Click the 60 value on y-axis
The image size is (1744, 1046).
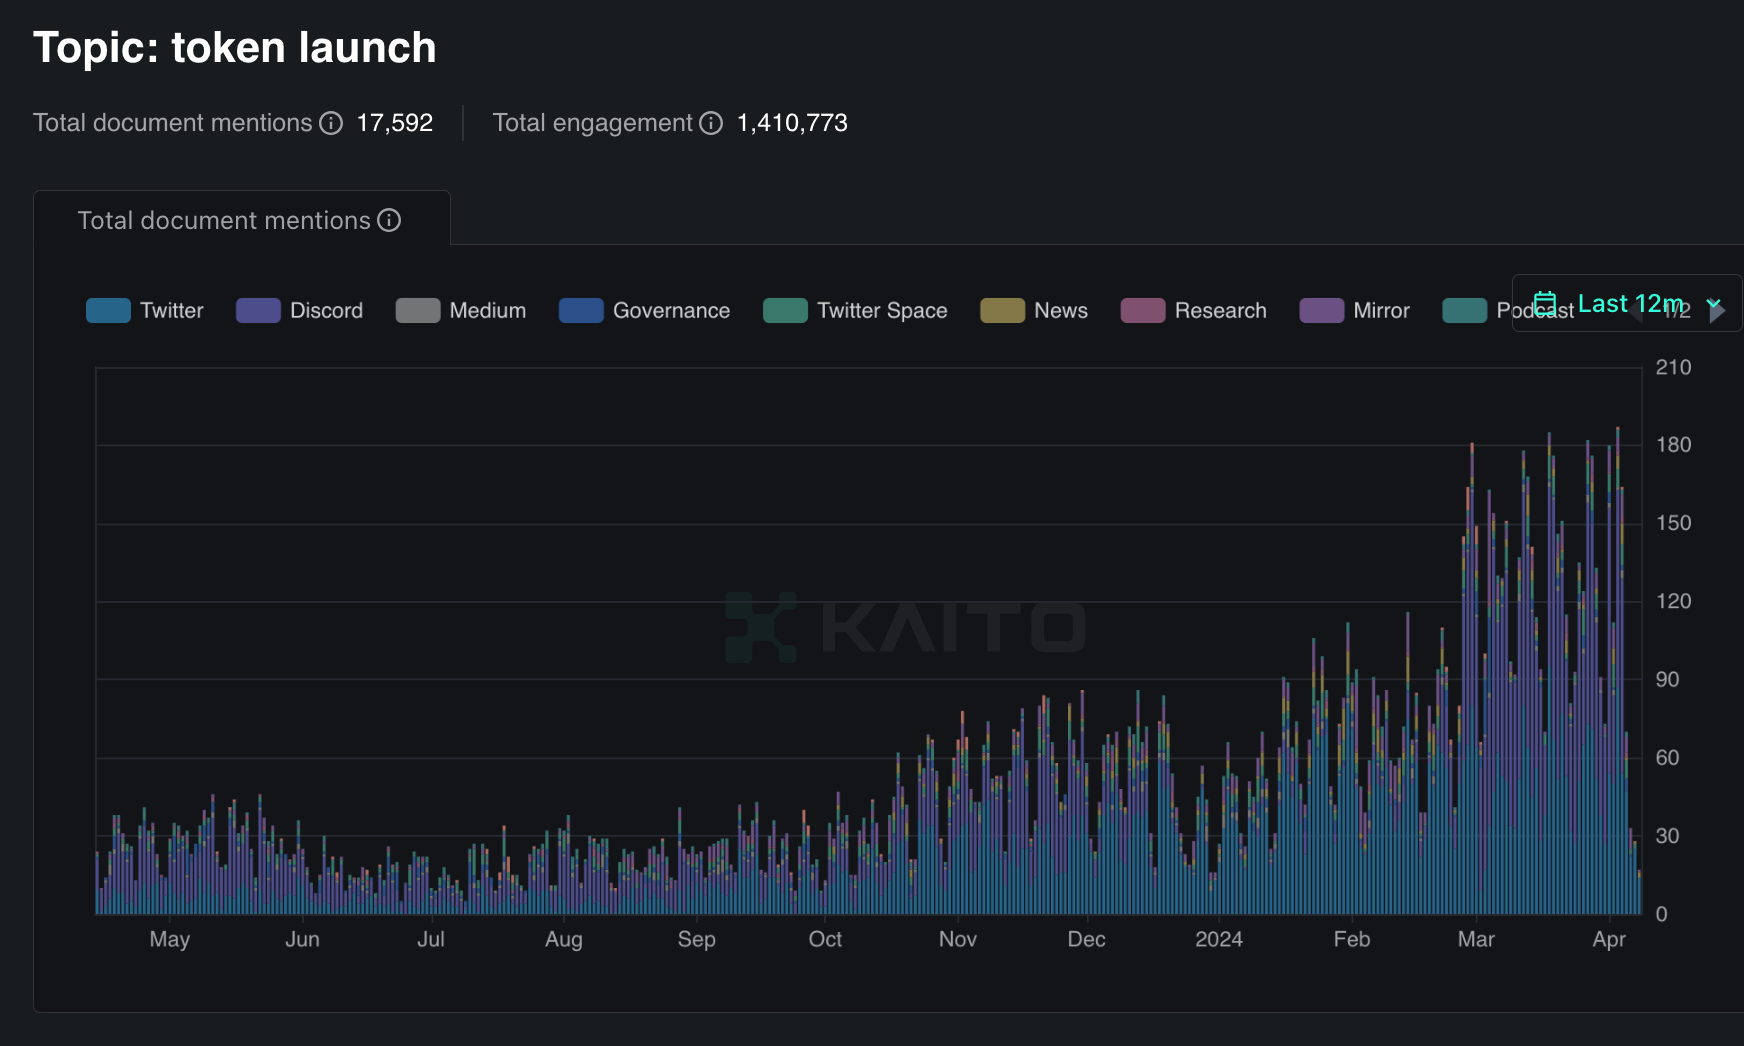(1667, 757)
